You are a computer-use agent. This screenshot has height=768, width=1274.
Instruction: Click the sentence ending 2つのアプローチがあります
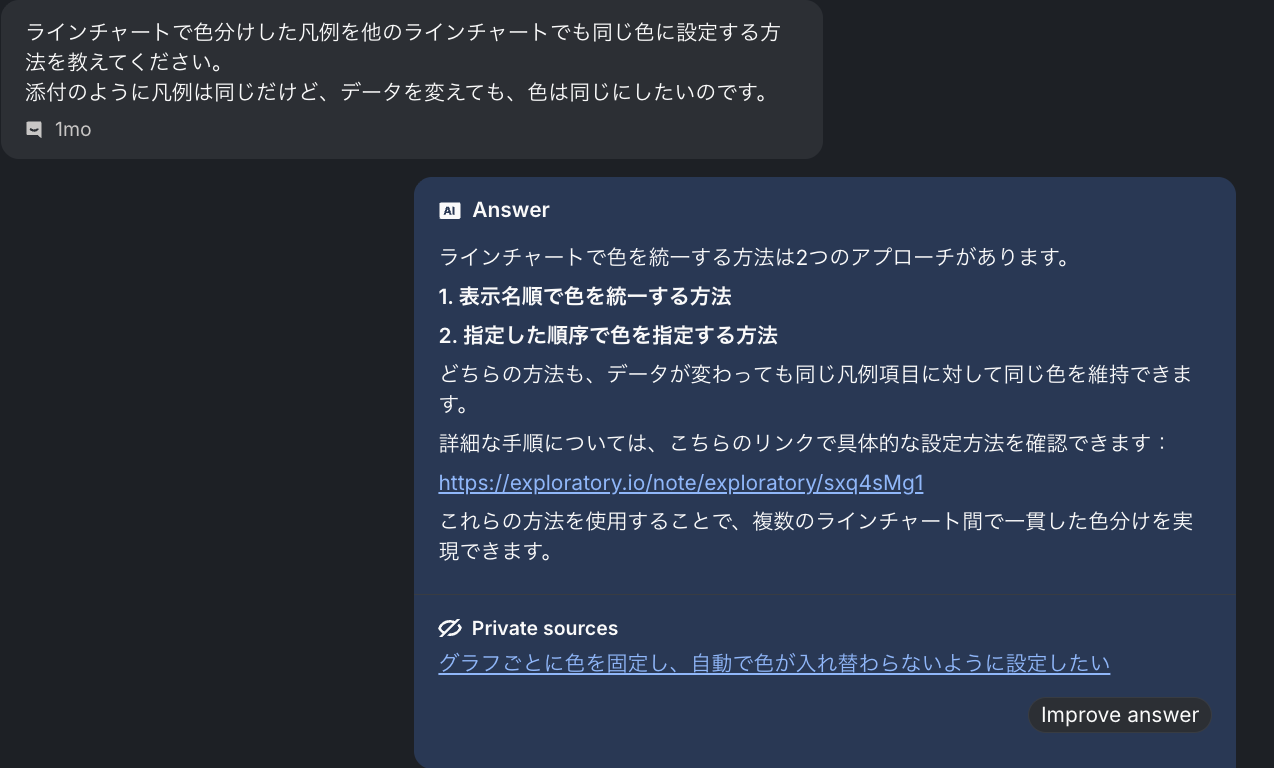coord(755,257)
